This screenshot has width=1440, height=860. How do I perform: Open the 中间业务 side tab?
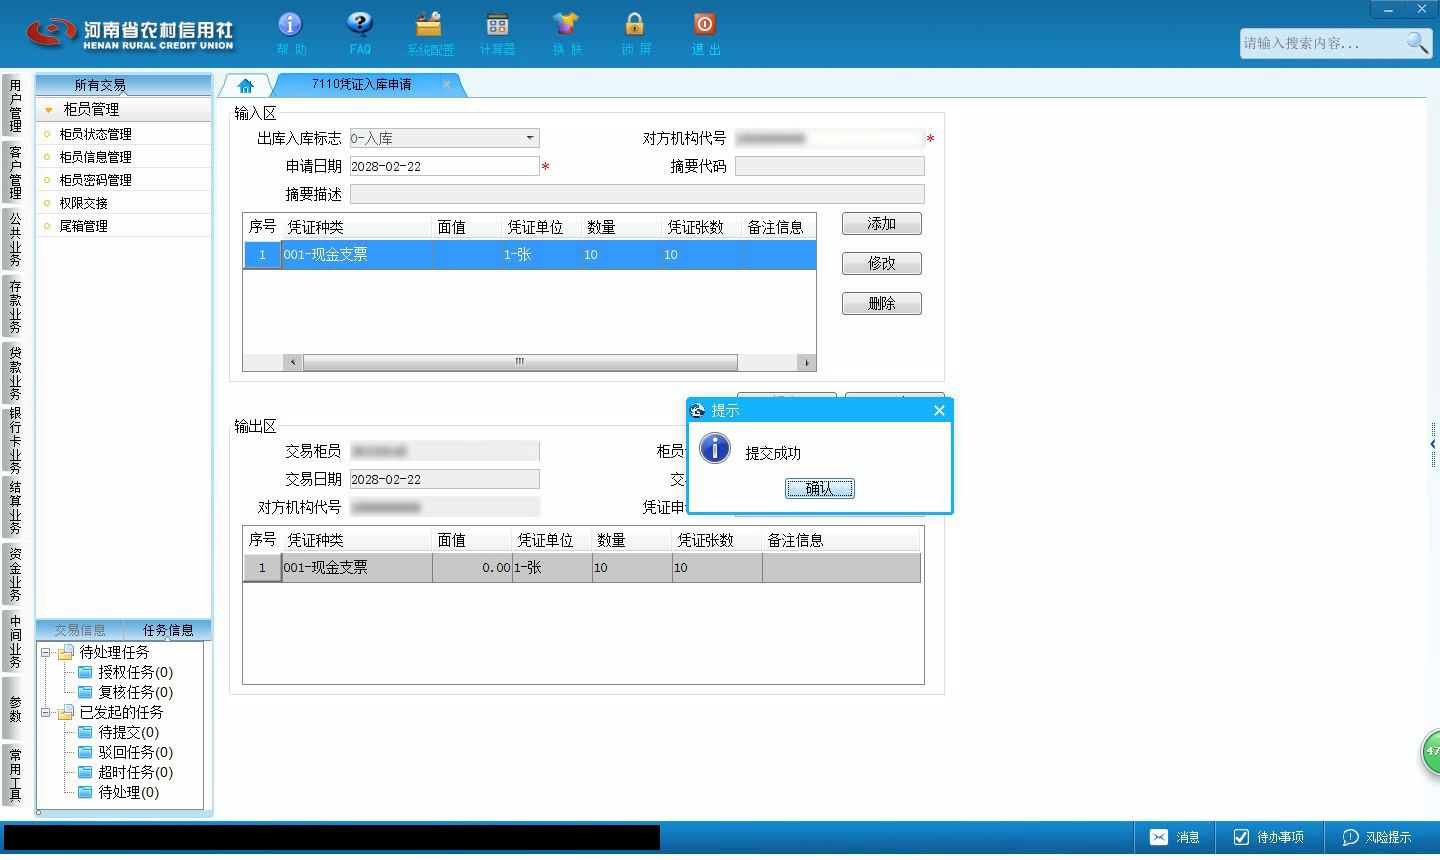point(15,641)
